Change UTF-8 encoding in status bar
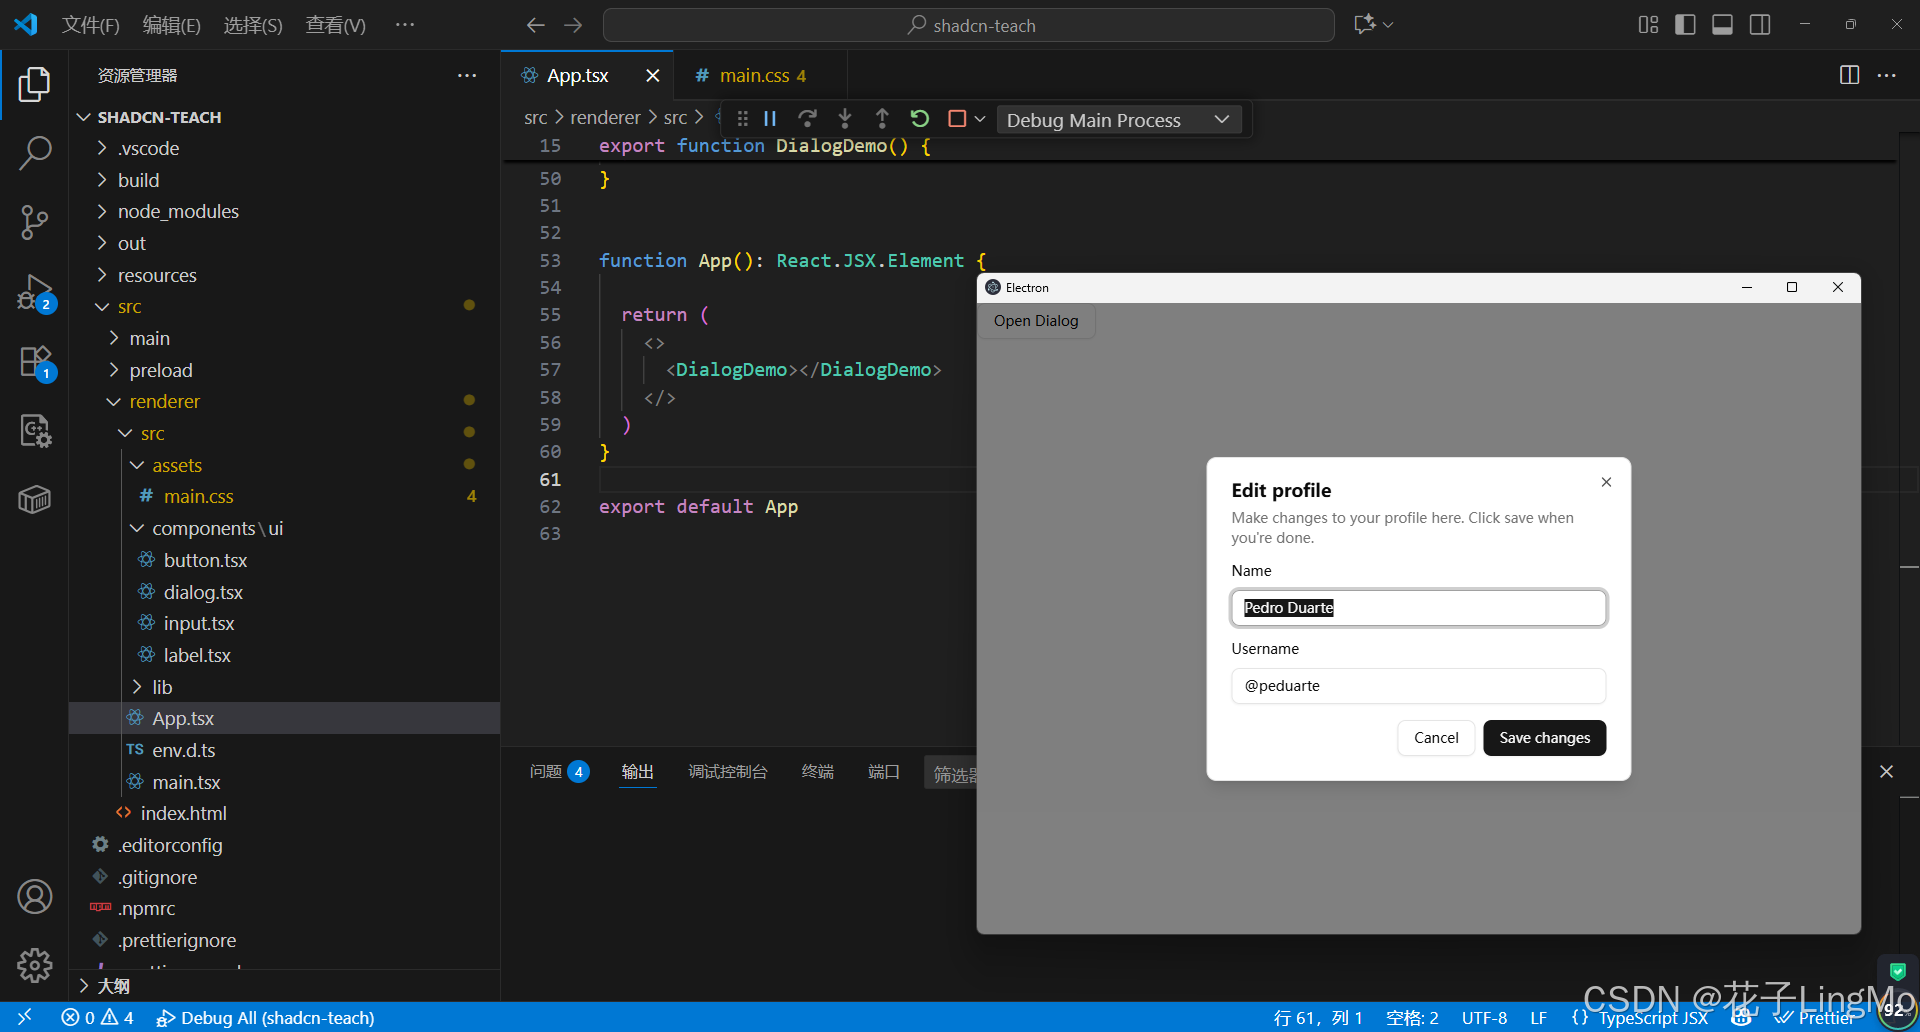1920x1032 pixels. pos(1484,1017)
